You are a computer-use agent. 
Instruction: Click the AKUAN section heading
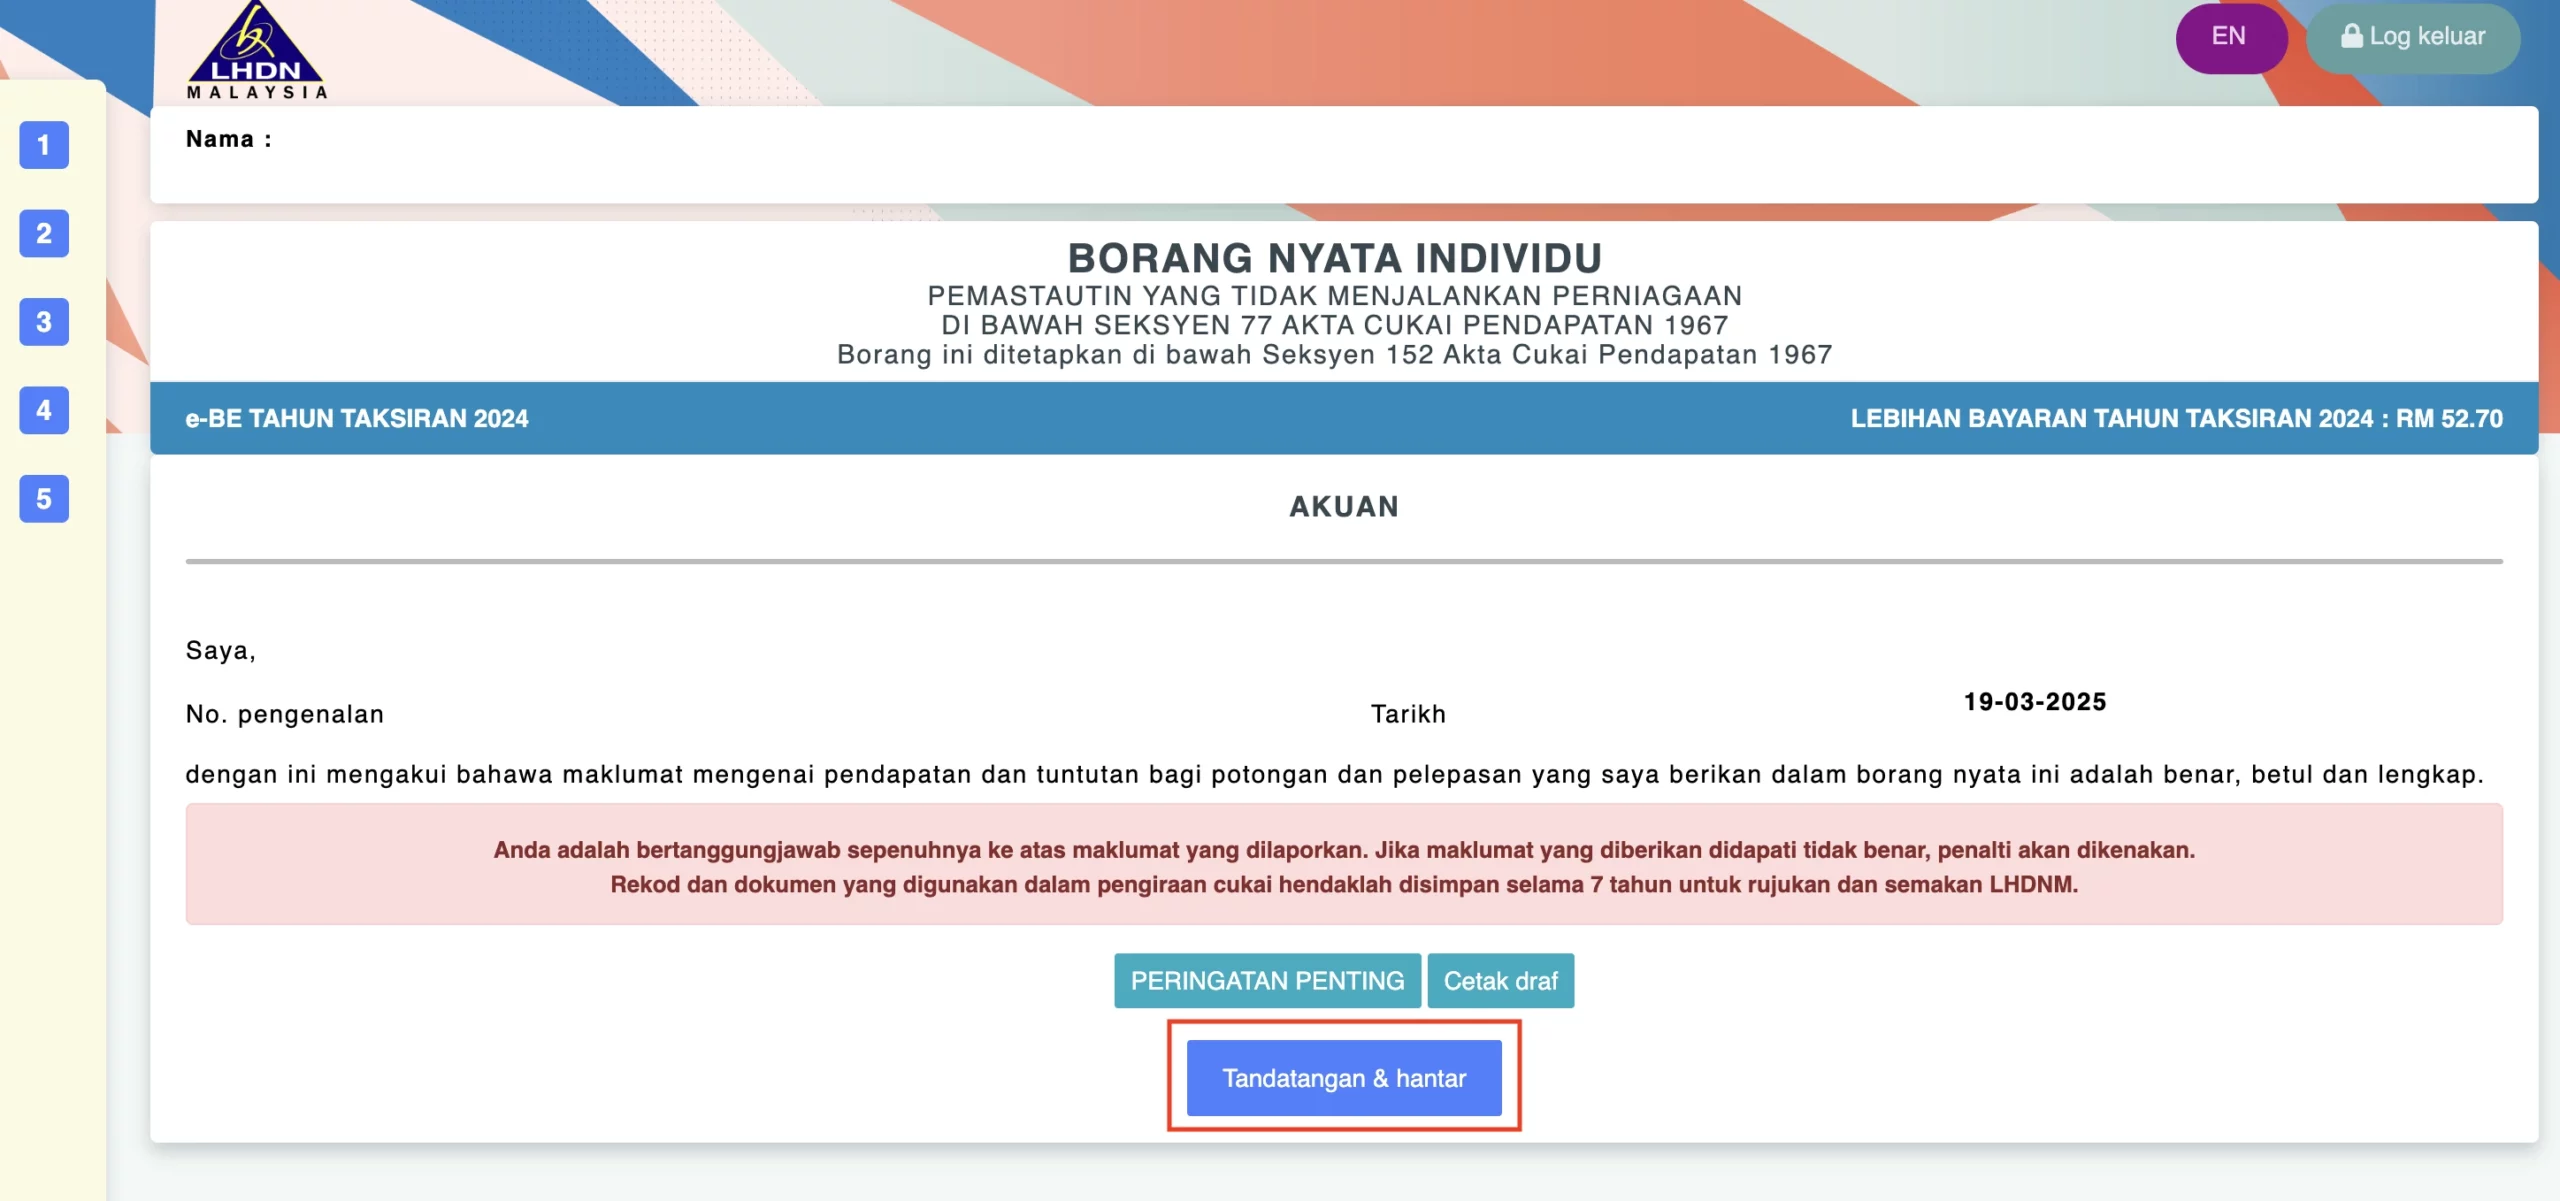pos(1343,506)
